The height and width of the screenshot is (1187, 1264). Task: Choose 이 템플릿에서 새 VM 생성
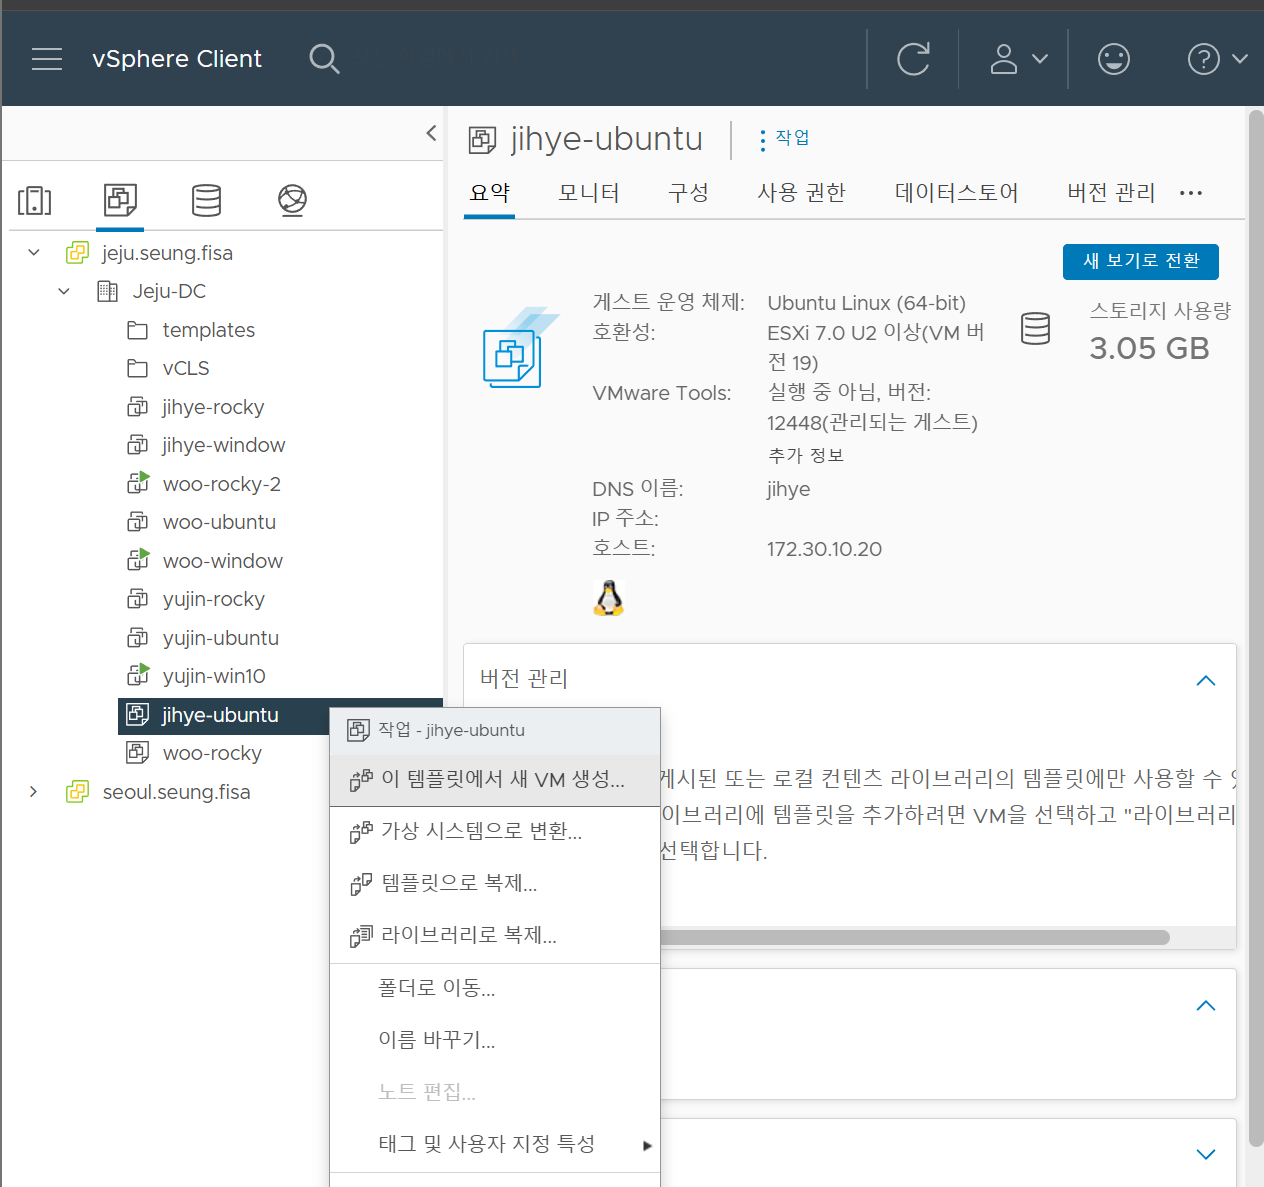coord(495,780)
